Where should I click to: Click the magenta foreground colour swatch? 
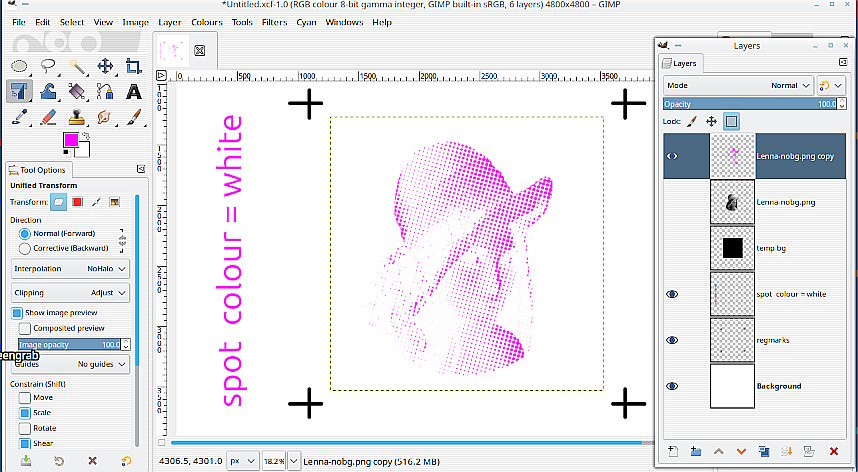point(70,139)
